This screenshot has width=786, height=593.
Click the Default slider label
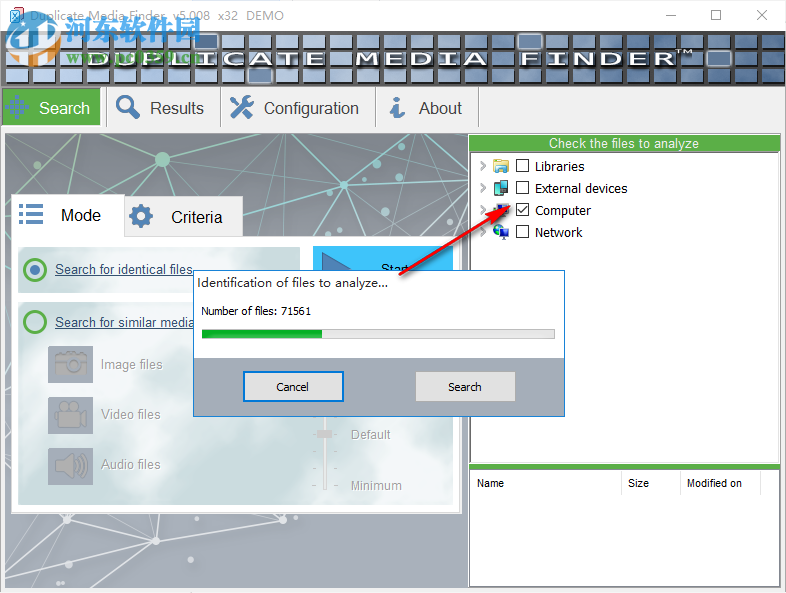pyautogui.click(x=370, y=435)
